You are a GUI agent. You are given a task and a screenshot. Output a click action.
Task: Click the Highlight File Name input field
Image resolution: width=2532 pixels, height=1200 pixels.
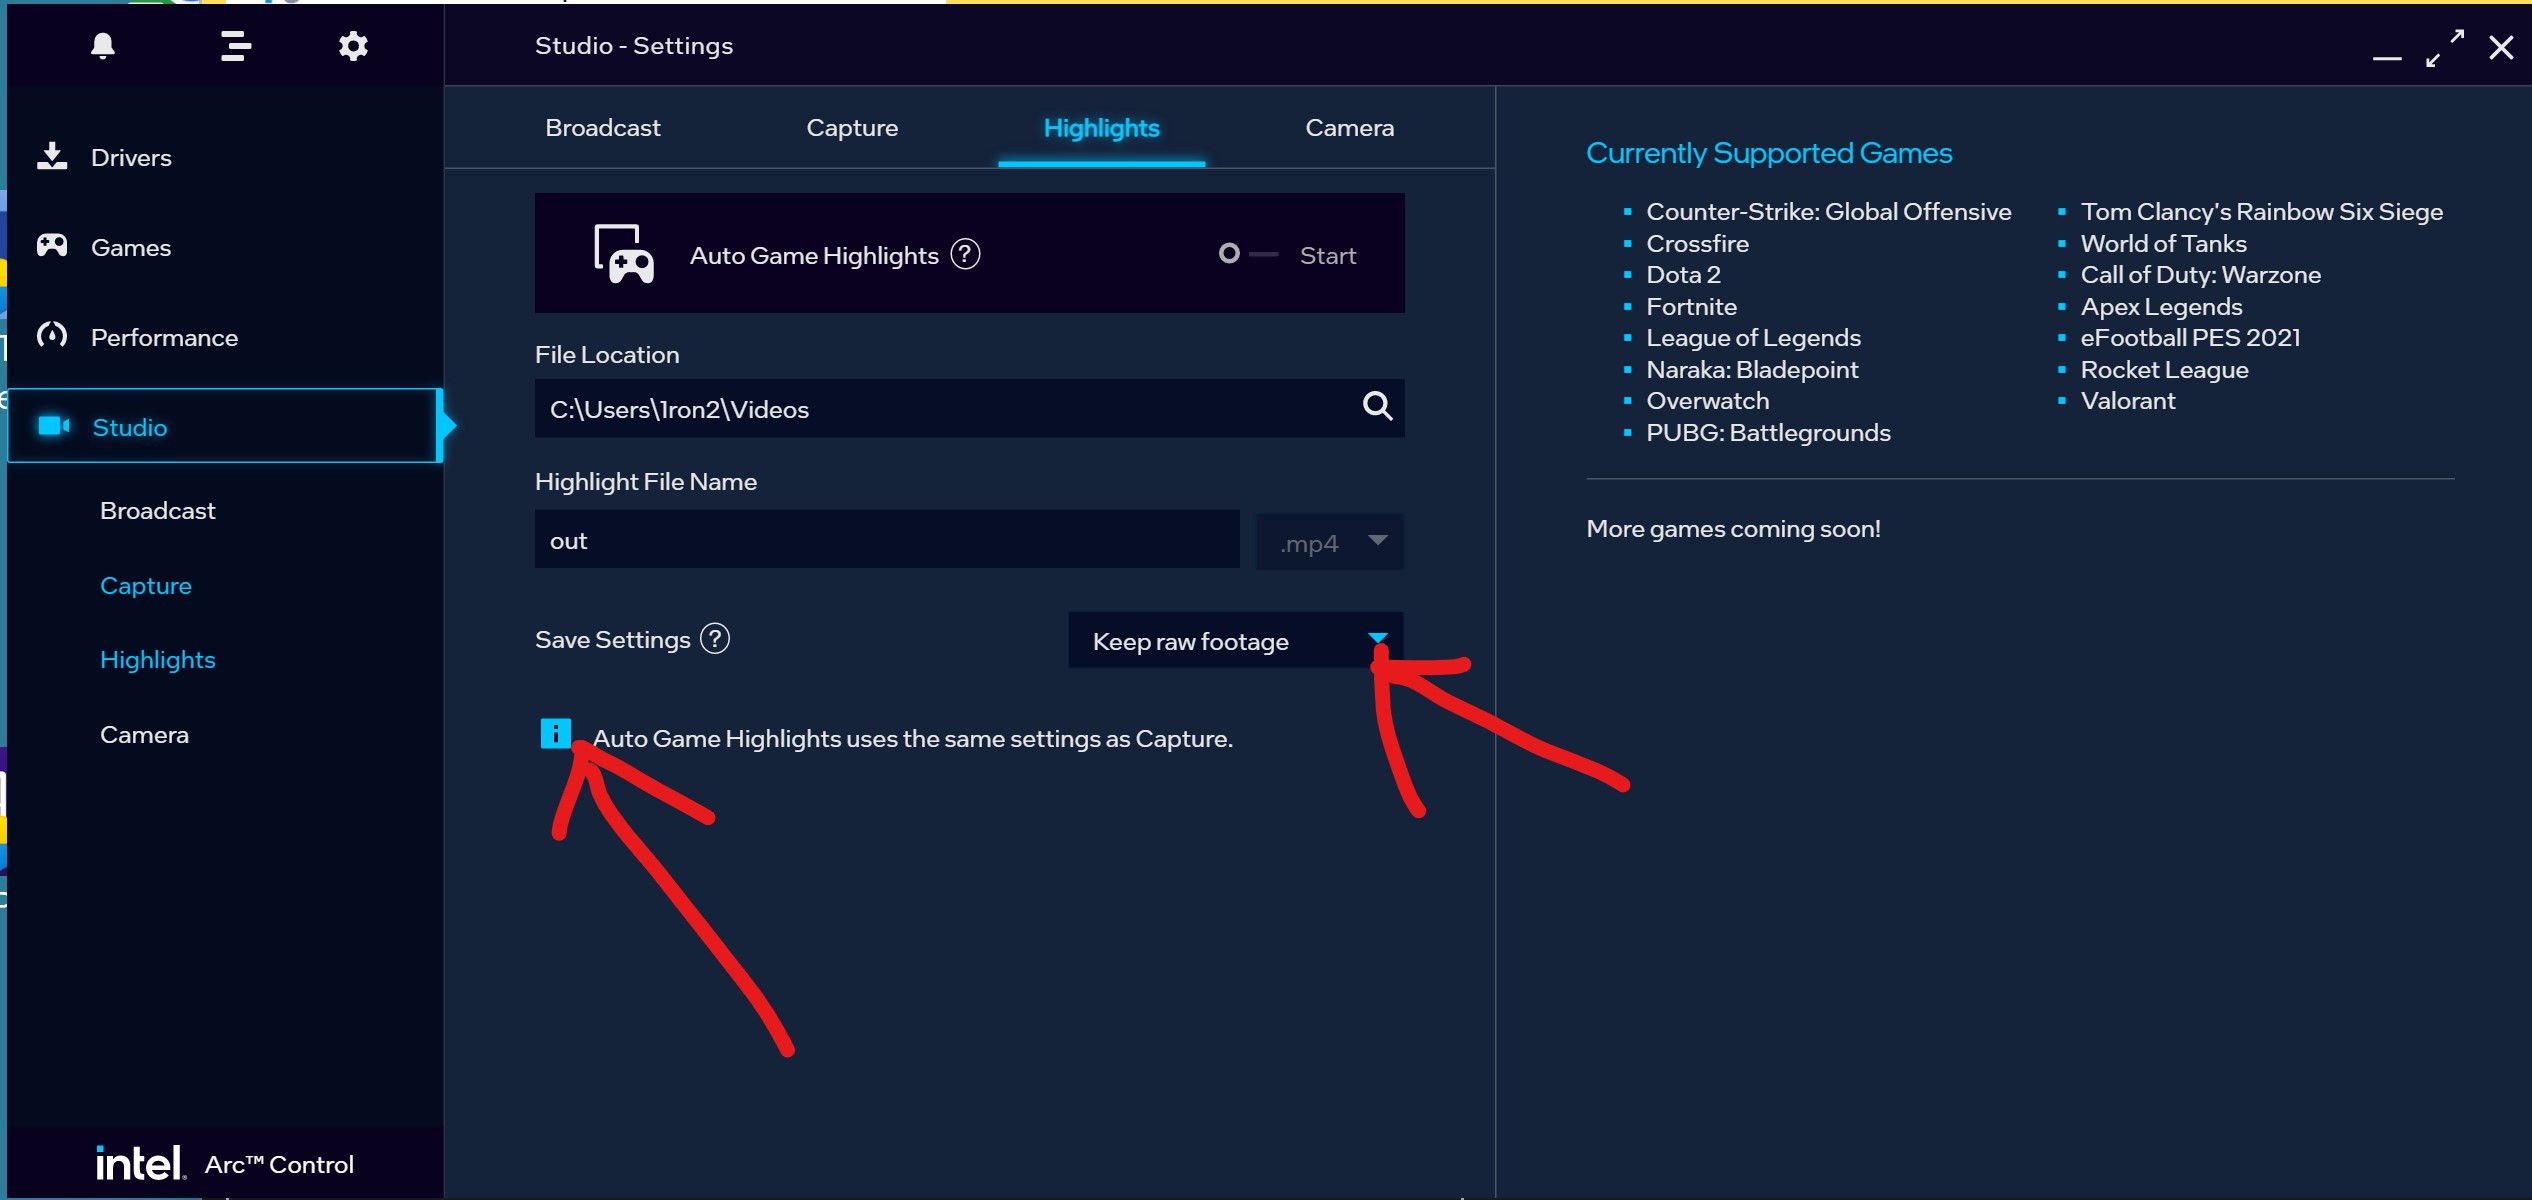[x=886, y=540]
